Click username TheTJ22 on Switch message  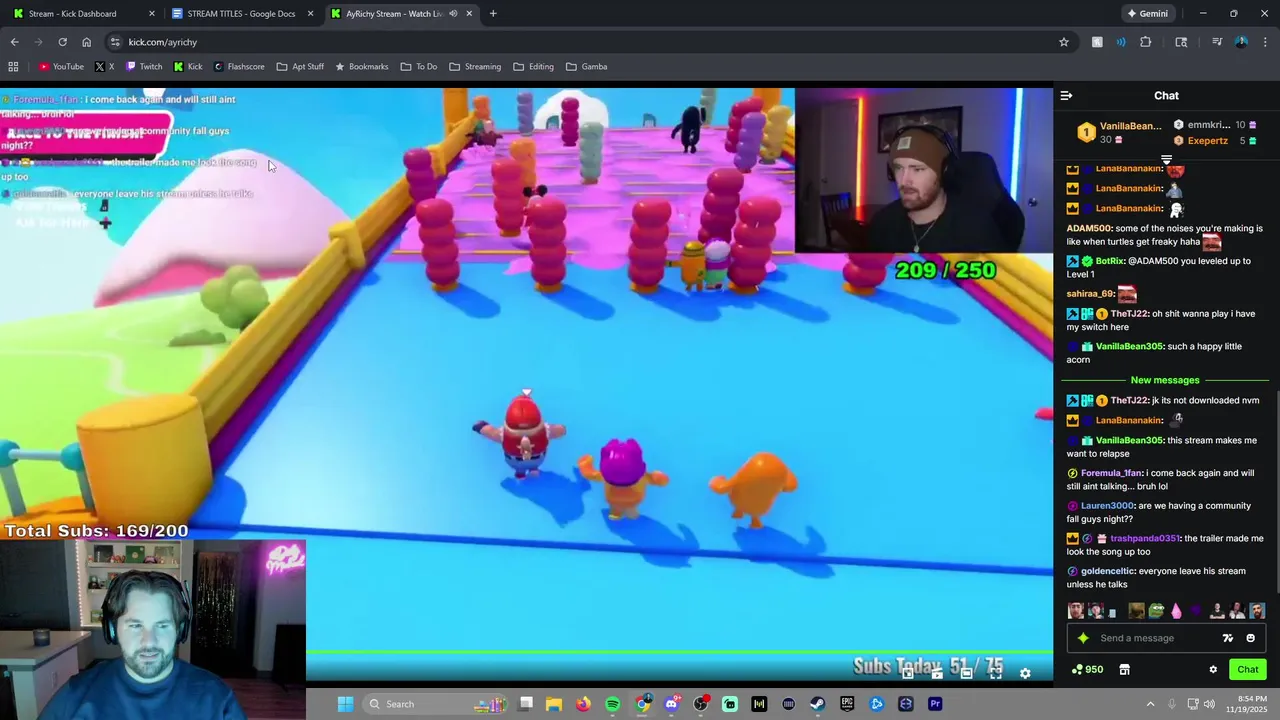click(1128, 314)
